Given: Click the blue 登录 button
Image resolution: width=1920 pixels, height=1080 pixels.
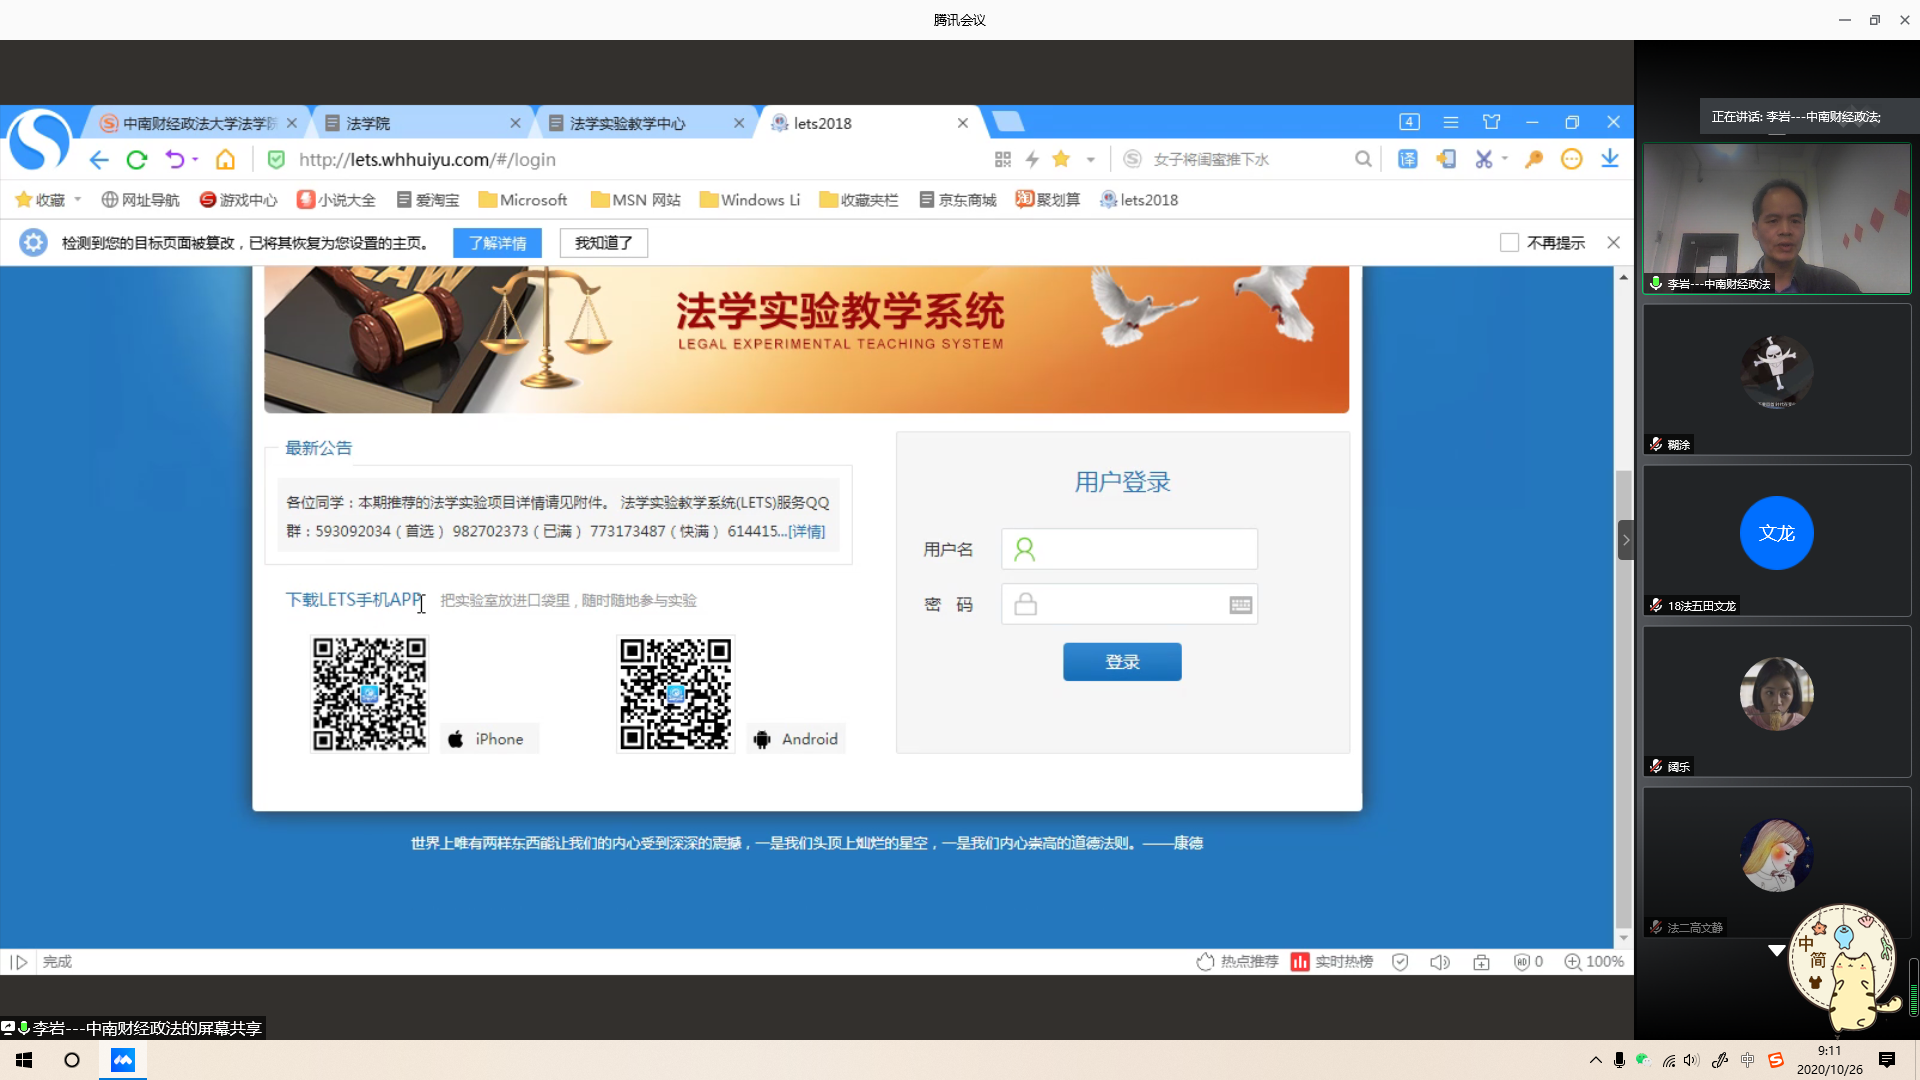Looking at the screenshot, I should coord(1122,662).
